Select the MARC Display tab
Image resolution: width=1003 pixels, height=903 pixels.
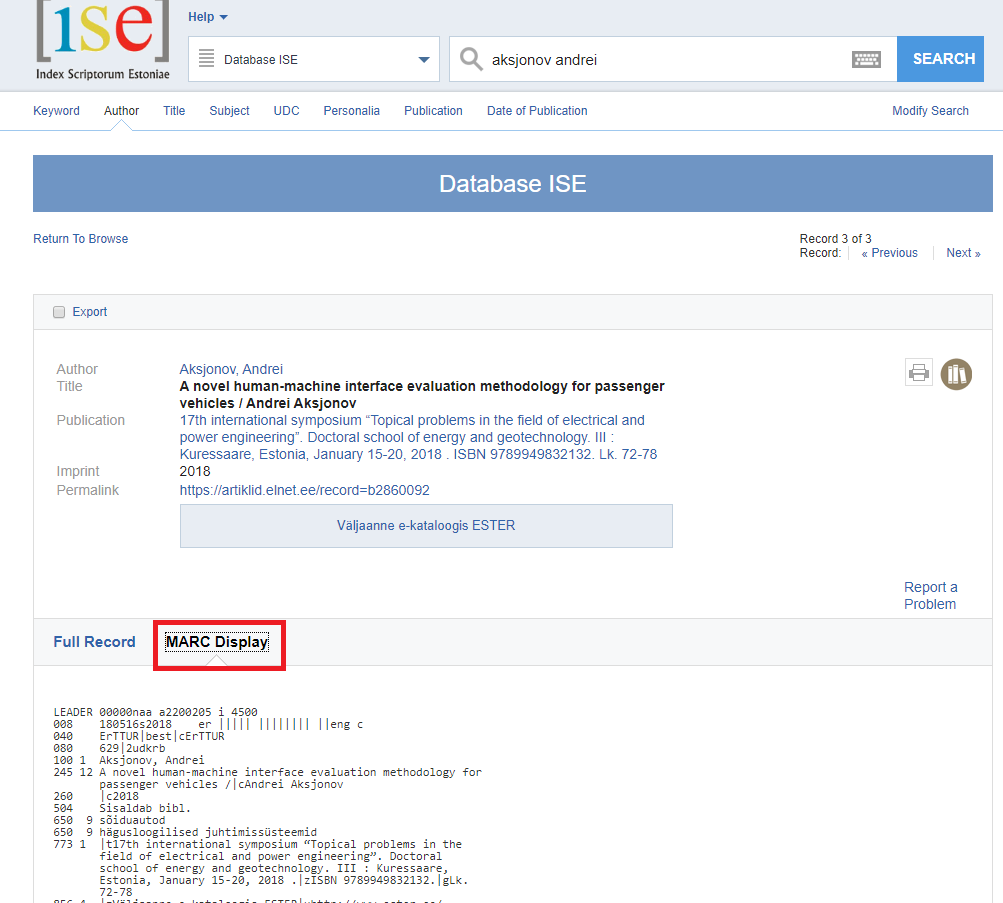click(x=217, y=642)
